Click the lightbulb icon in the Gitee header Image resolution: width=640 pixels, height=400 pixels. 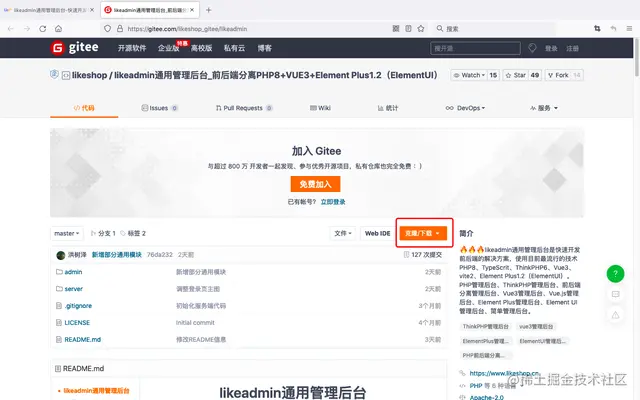coord(532,48)
